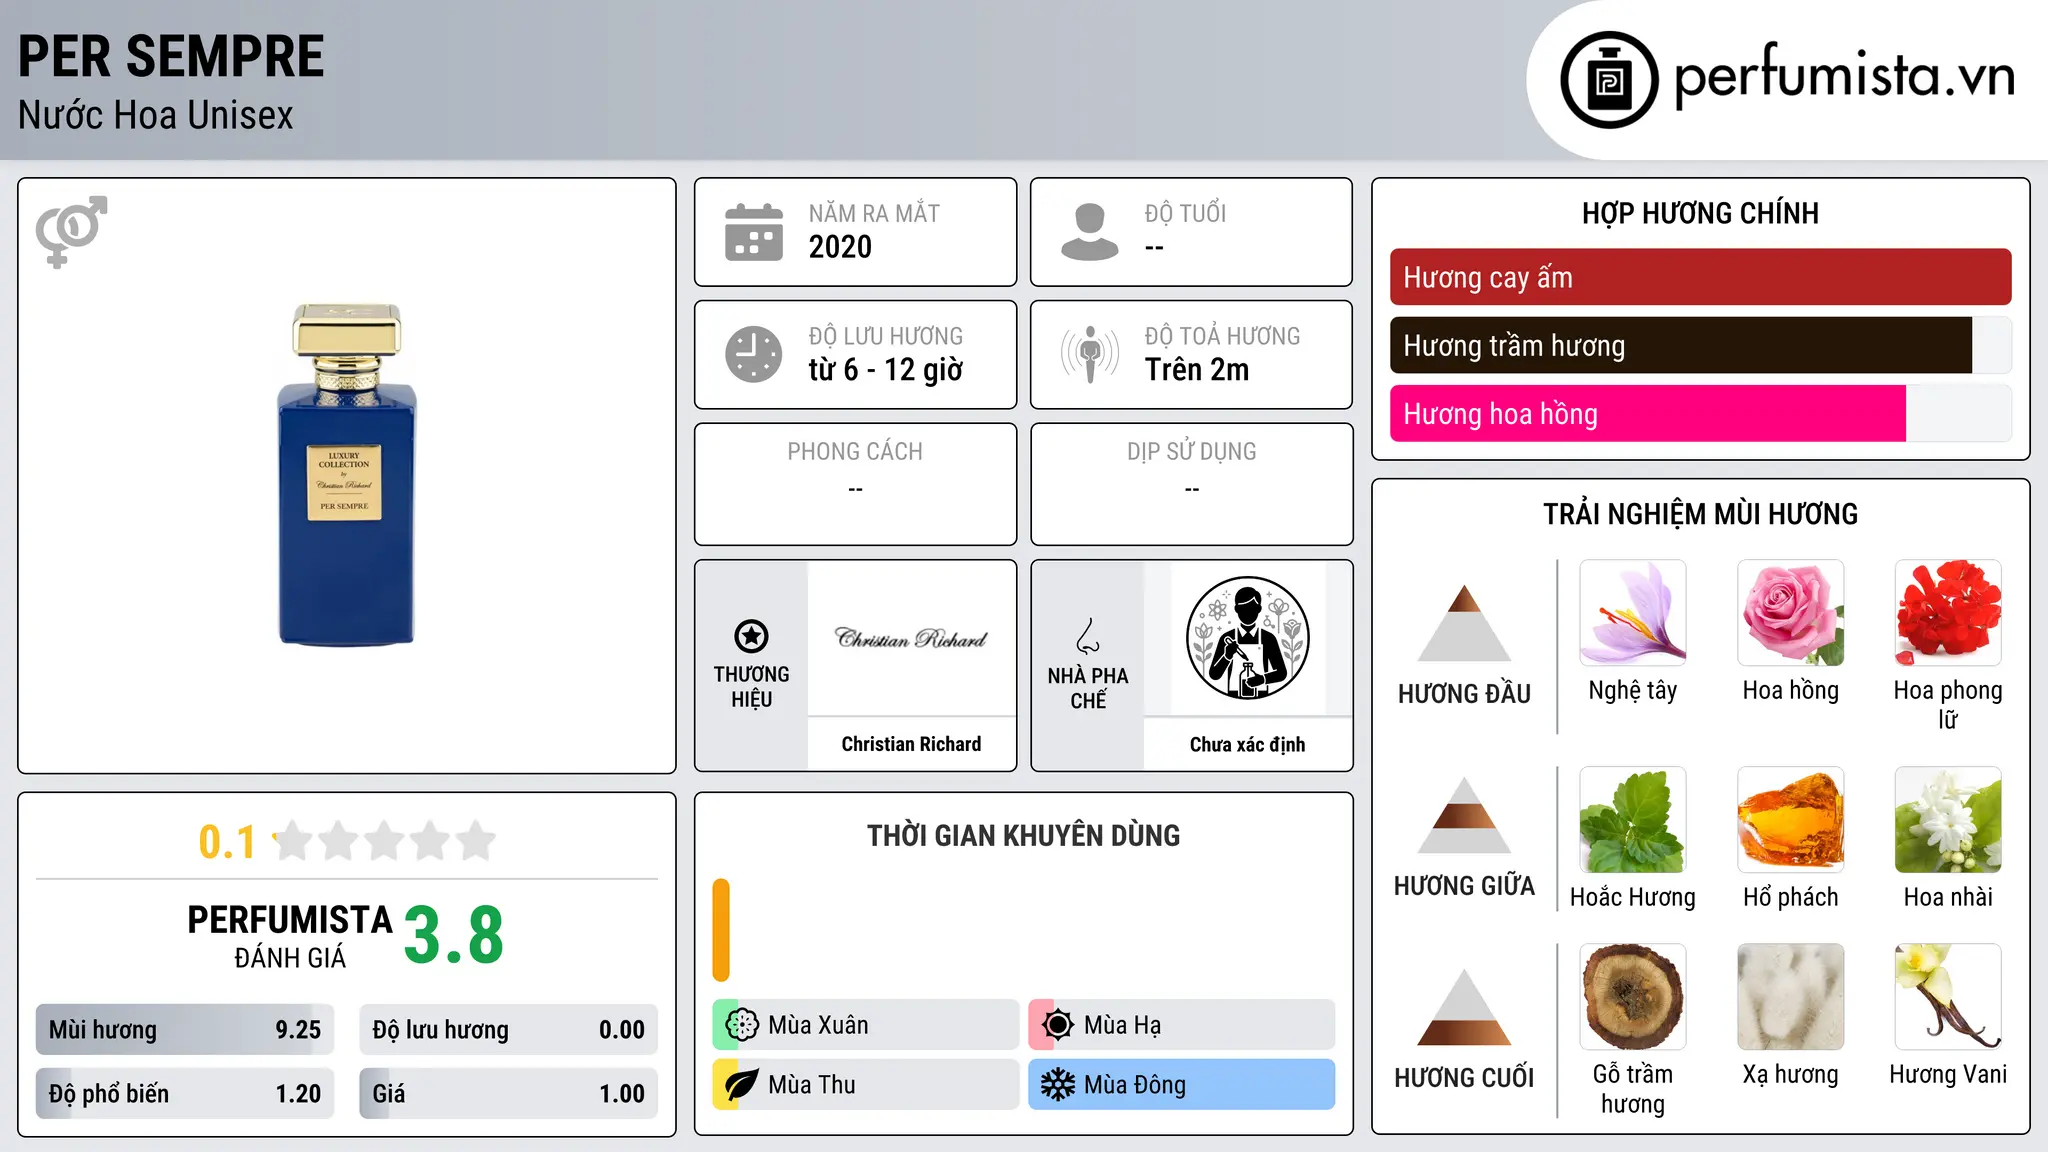The width and height of the screenshot is (2048, 1152).
Task: Click the Độ phổ biến 1.20 score bar
Action: (x=185, y=1093)
